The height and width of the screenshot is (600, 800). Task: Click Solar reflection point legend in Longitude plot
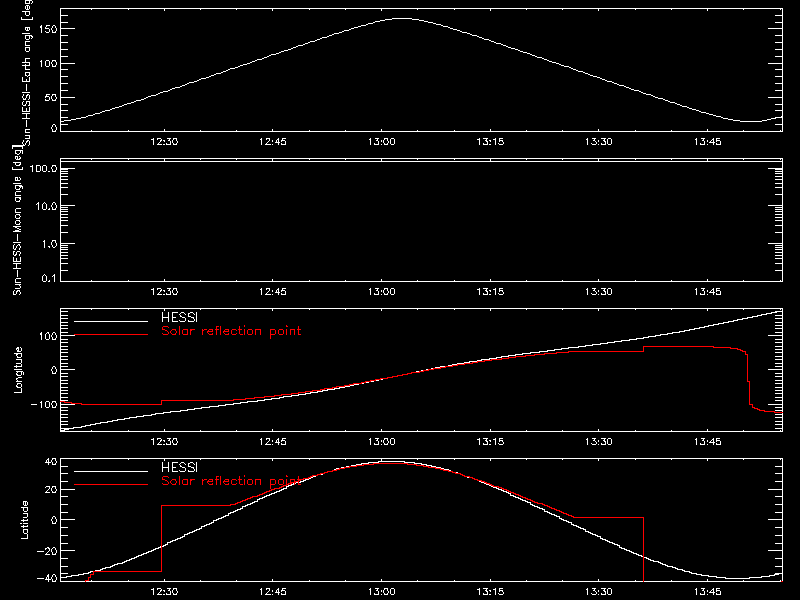(231, 331)
